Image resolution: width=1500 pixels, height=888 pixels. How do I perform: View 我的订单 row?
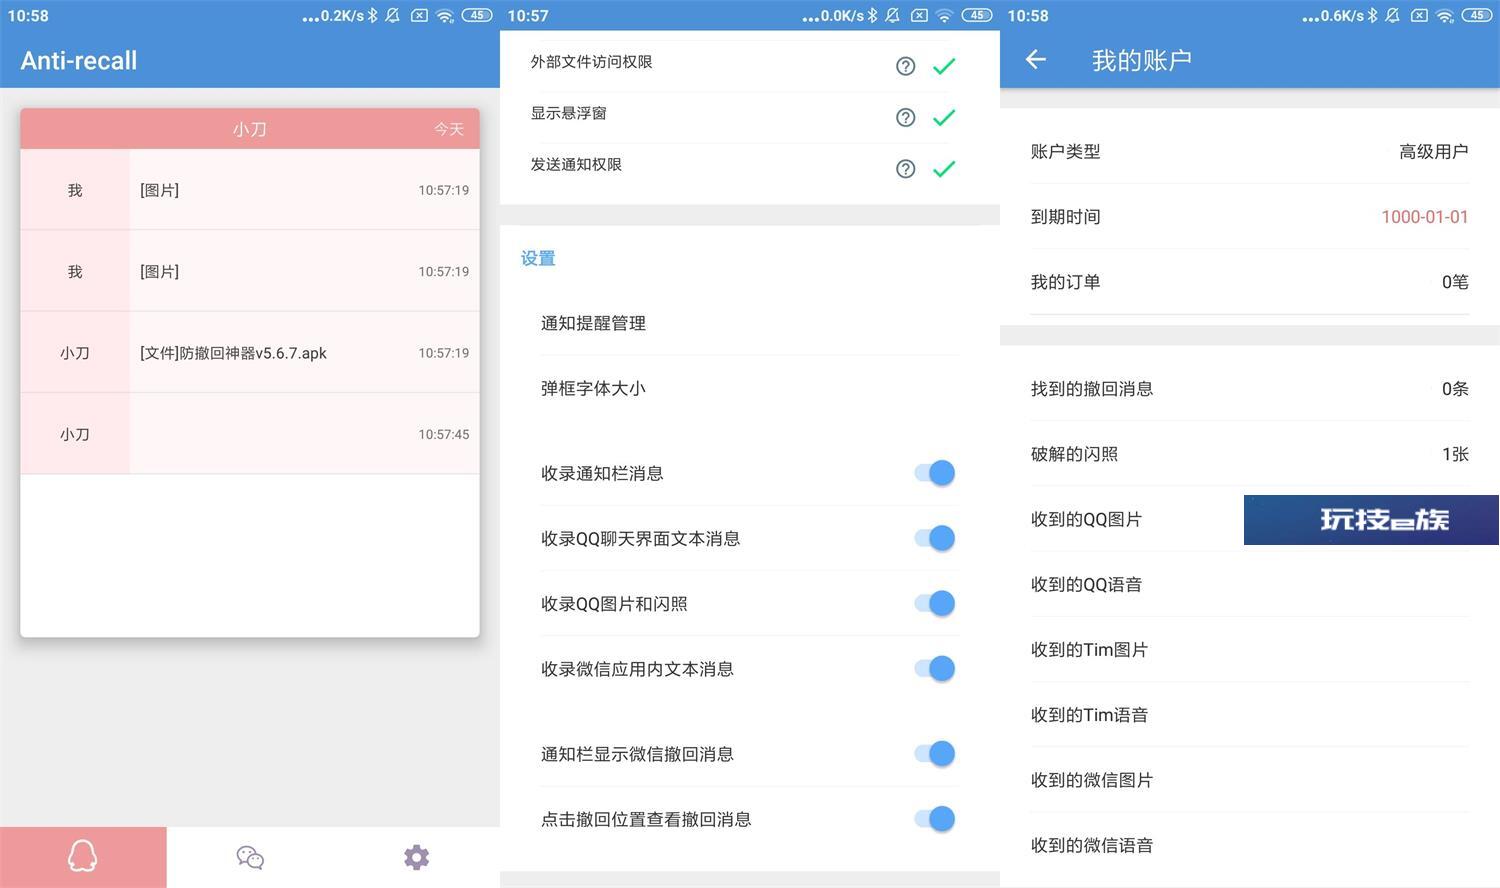coord(1248,282)
